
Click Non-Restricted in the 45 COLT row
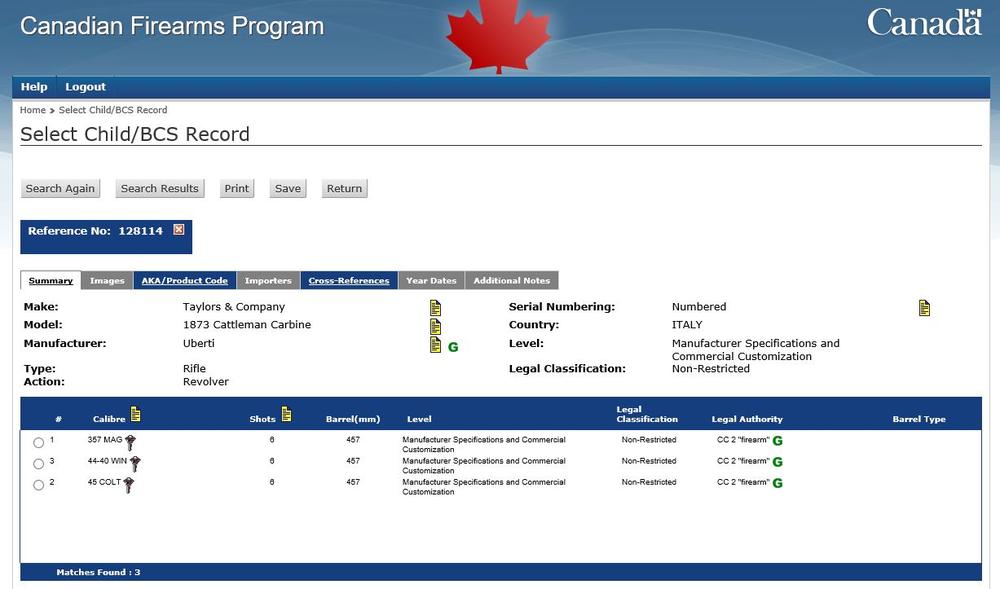coord(649,483)
